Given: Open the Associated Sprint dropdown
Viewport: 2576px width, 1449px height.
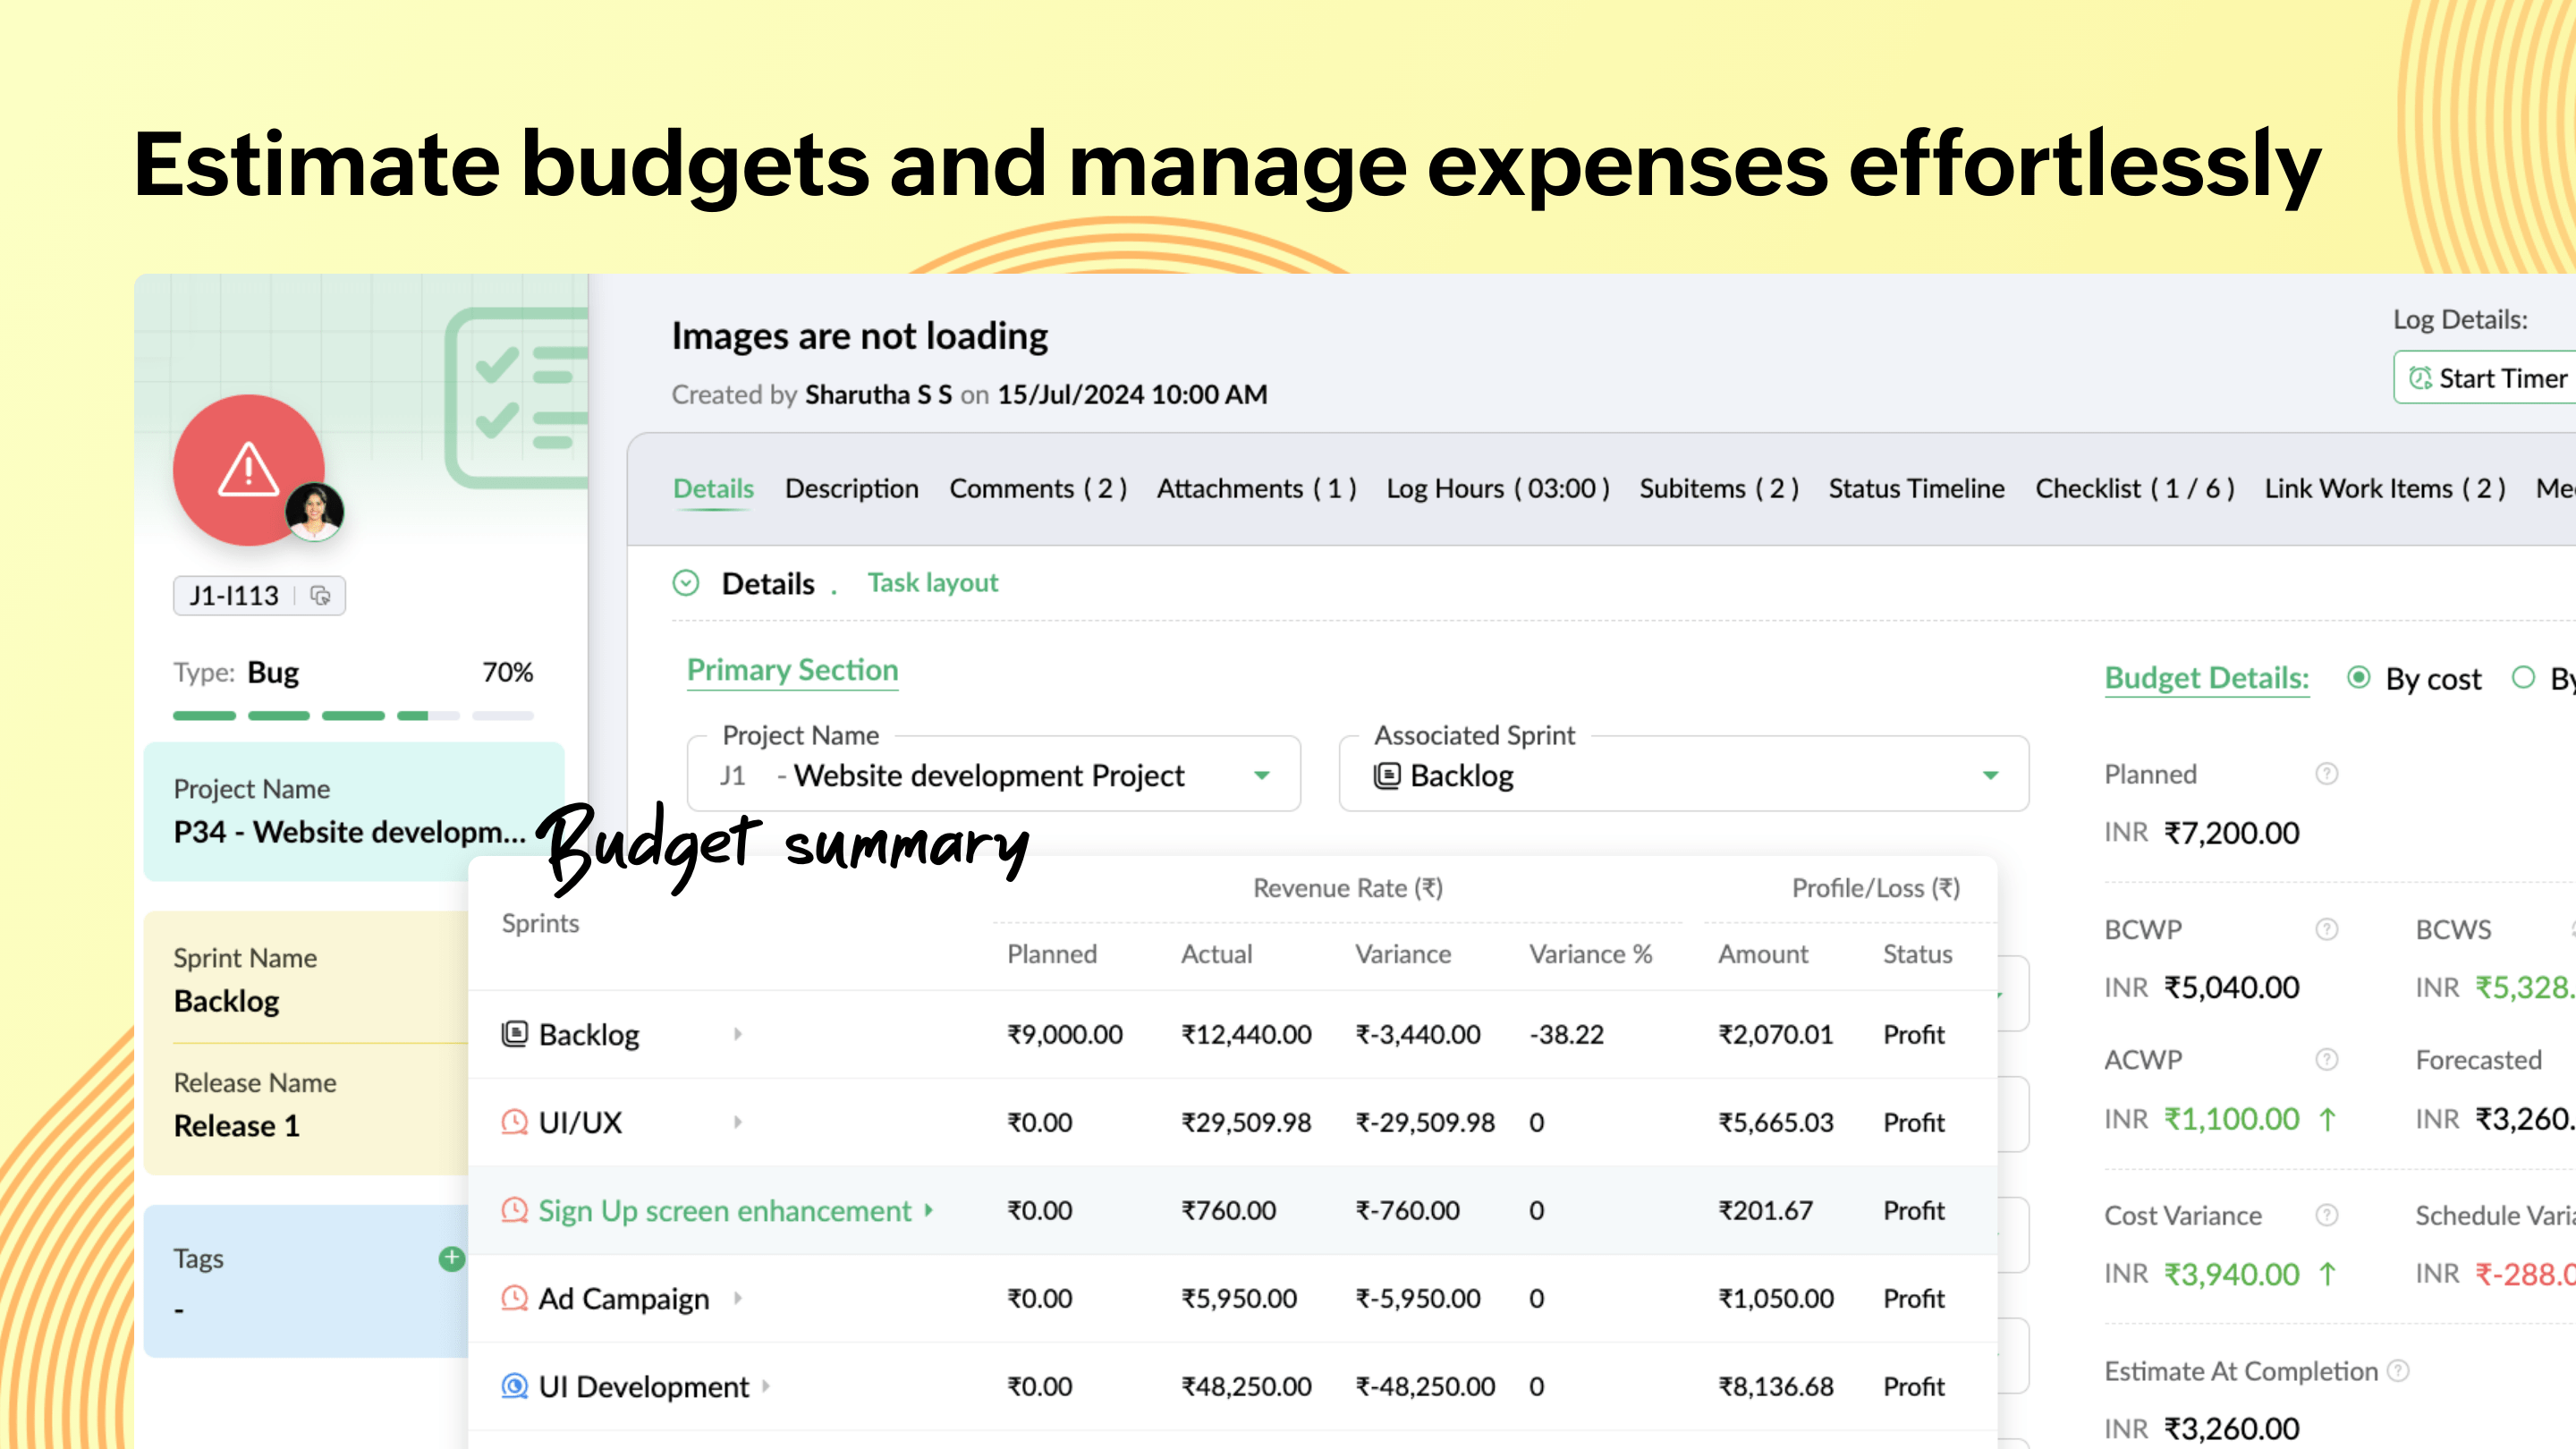Looking at the screenshot, I should [x=1991, y=774].
